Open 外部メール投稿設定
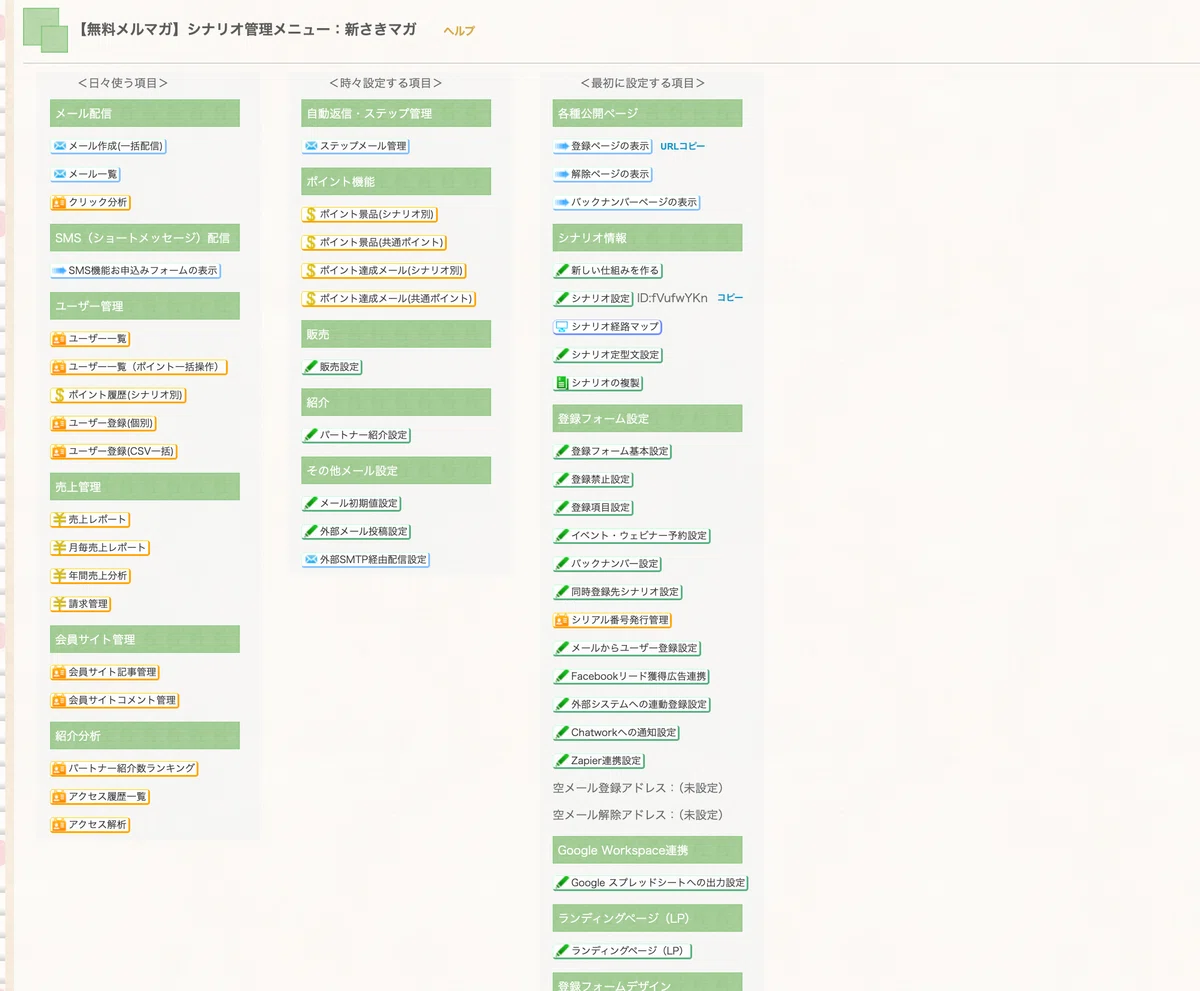This screenshot has height=991, width=1200. coord(356,531)
